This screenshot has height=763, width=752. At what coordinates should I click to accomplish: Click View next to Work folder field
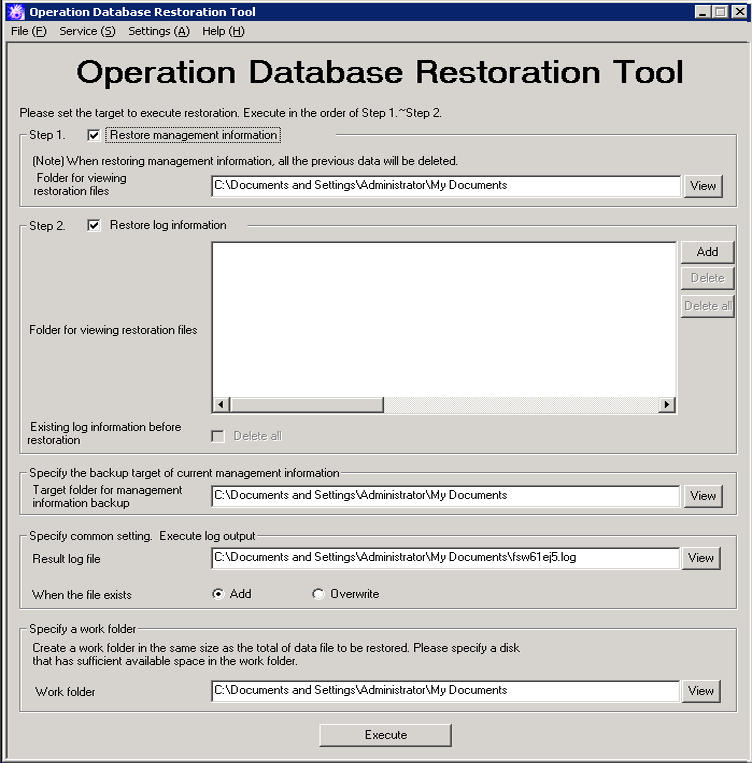(x=701, y=691)
